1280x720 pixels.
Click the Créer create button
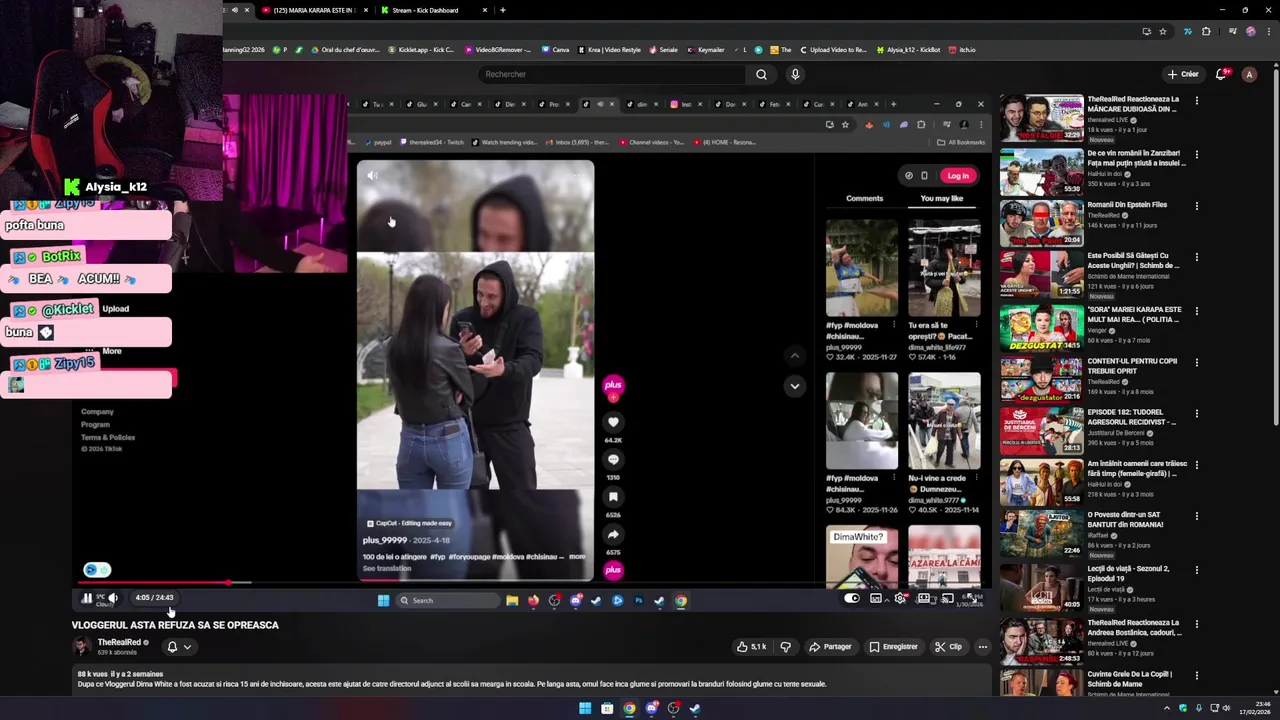pyautogui.click(x=1183, y=74)
